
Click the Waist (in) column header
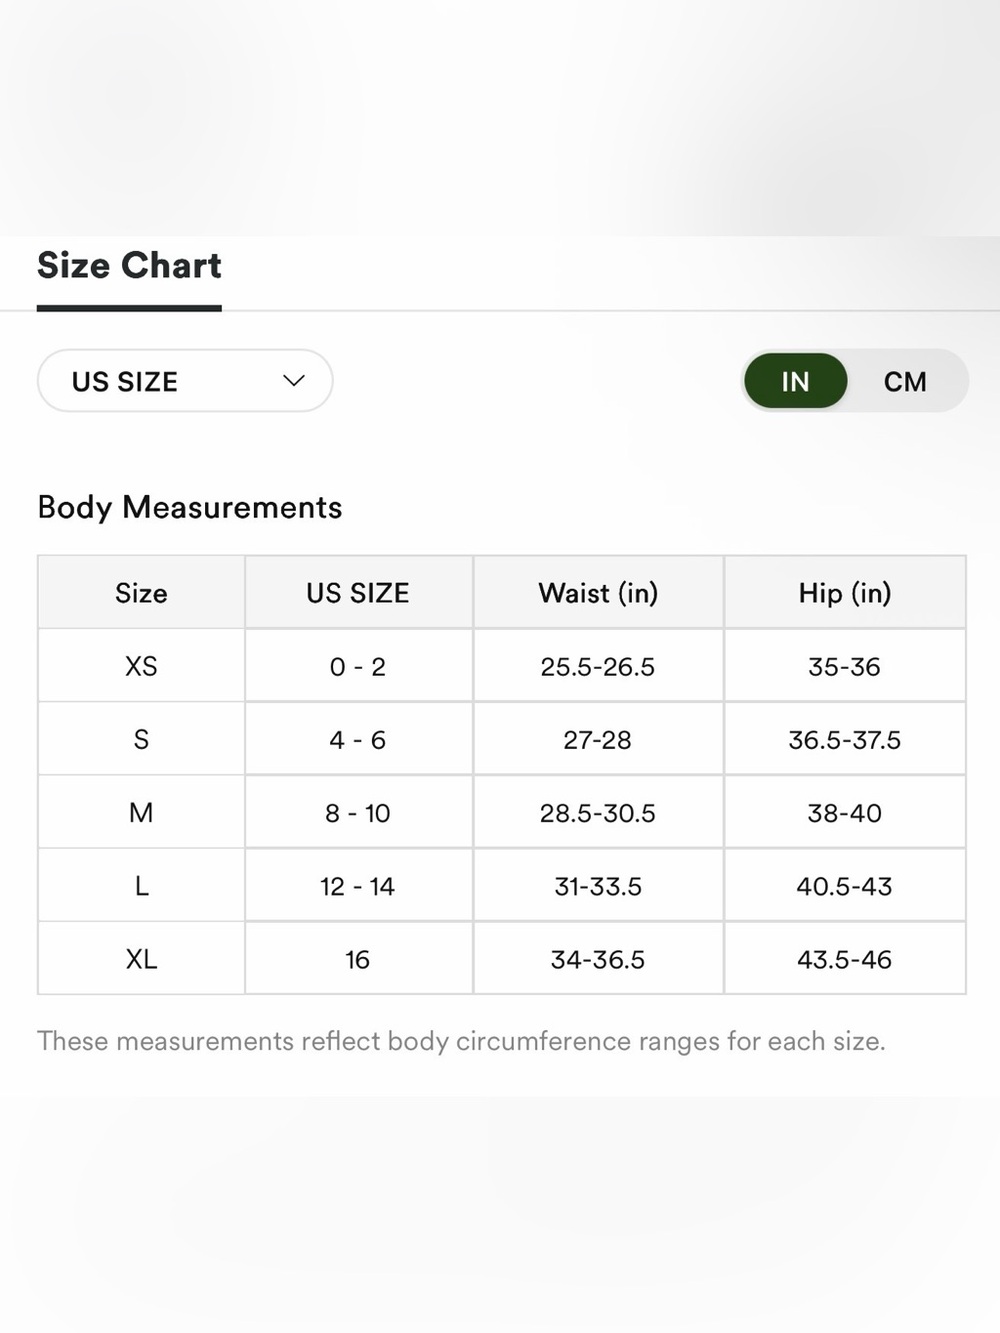click(598, 593)
